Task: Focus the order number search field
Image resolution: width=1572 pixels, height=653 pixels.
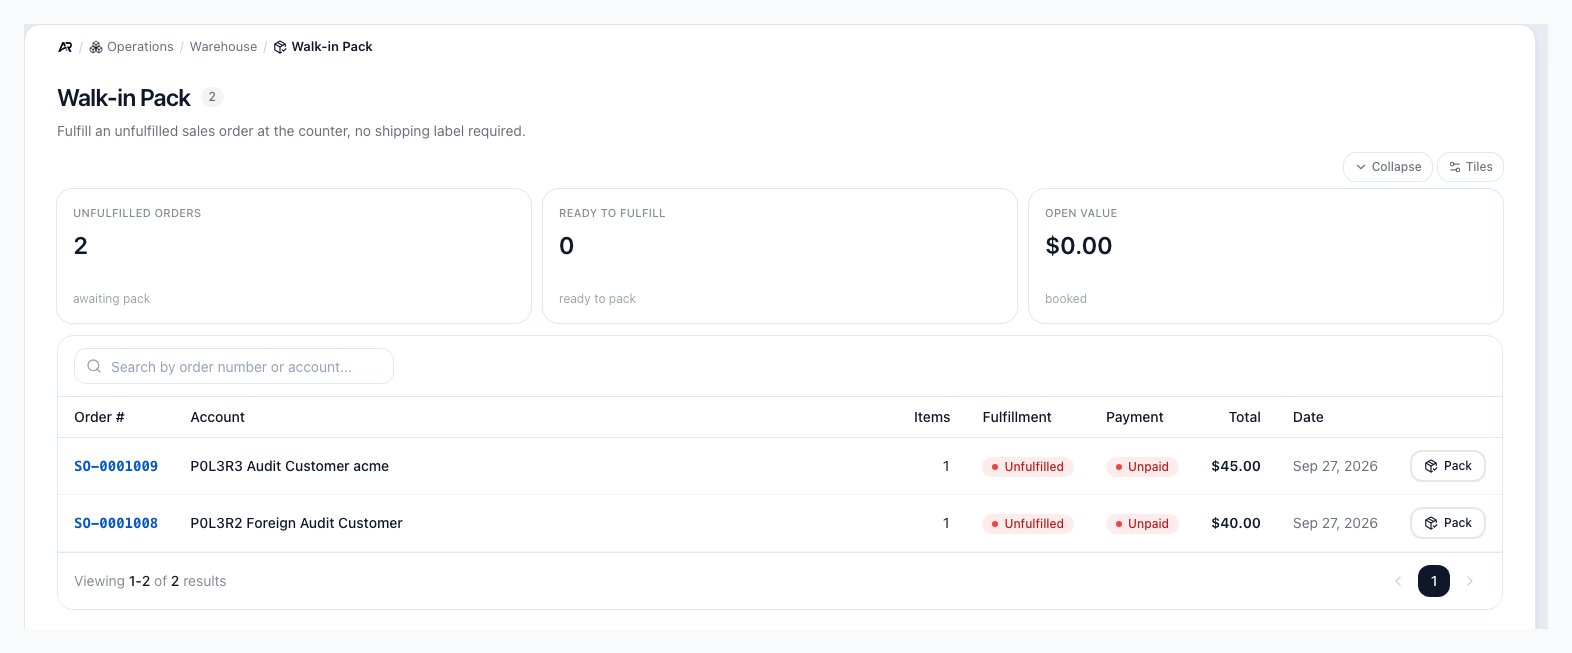Action: coord(234,367)
